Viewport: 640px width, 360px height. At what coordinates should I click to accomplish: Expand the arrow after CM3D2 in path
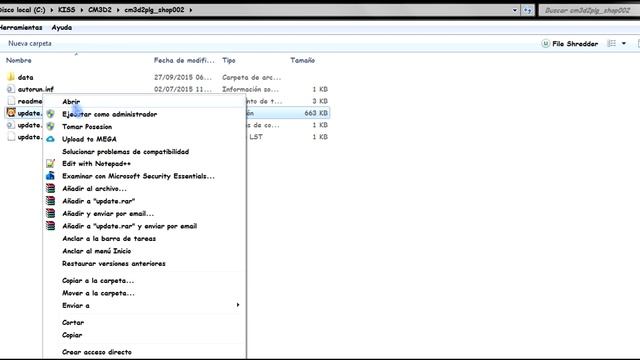pos(118,10)
